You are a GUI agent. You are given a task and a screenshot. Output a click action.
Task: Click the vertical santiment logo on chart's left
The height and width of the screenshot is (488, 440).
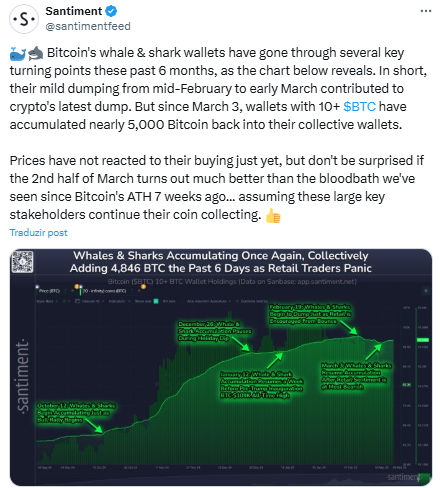tap(23, 376)
